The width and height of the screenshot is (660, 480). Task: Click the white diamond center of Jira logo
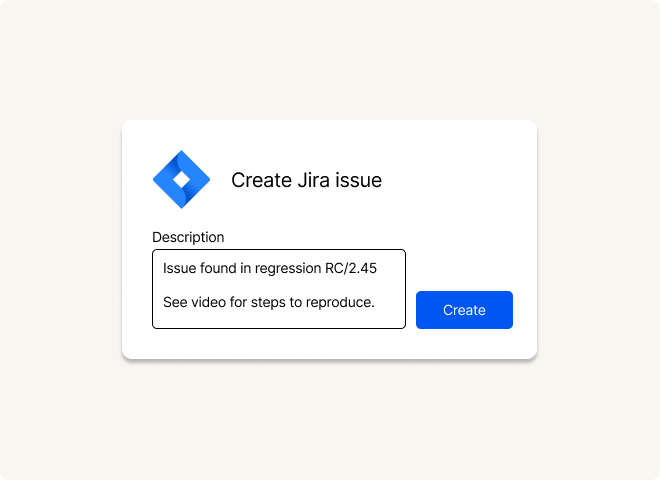tap(181, 180)
